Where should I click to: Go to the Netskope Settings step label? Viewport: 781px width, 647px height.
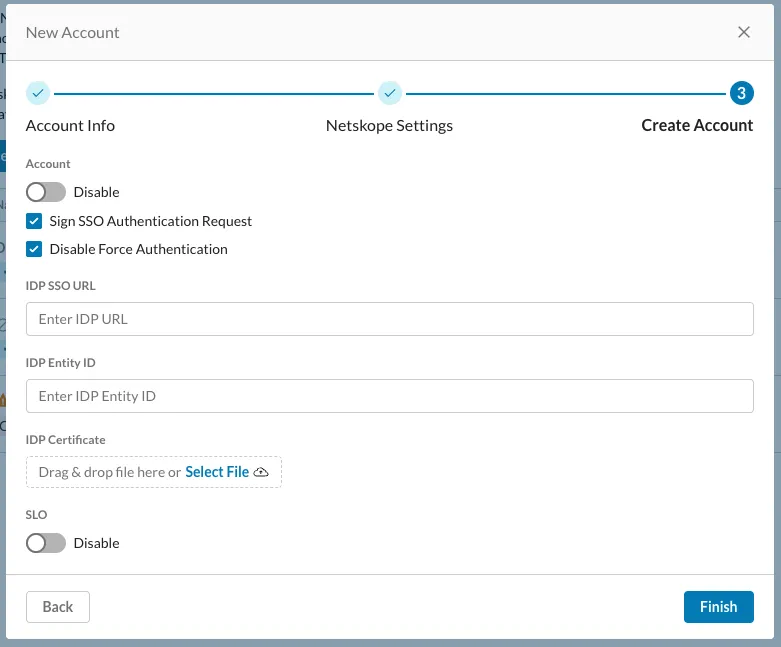(389, 126)
